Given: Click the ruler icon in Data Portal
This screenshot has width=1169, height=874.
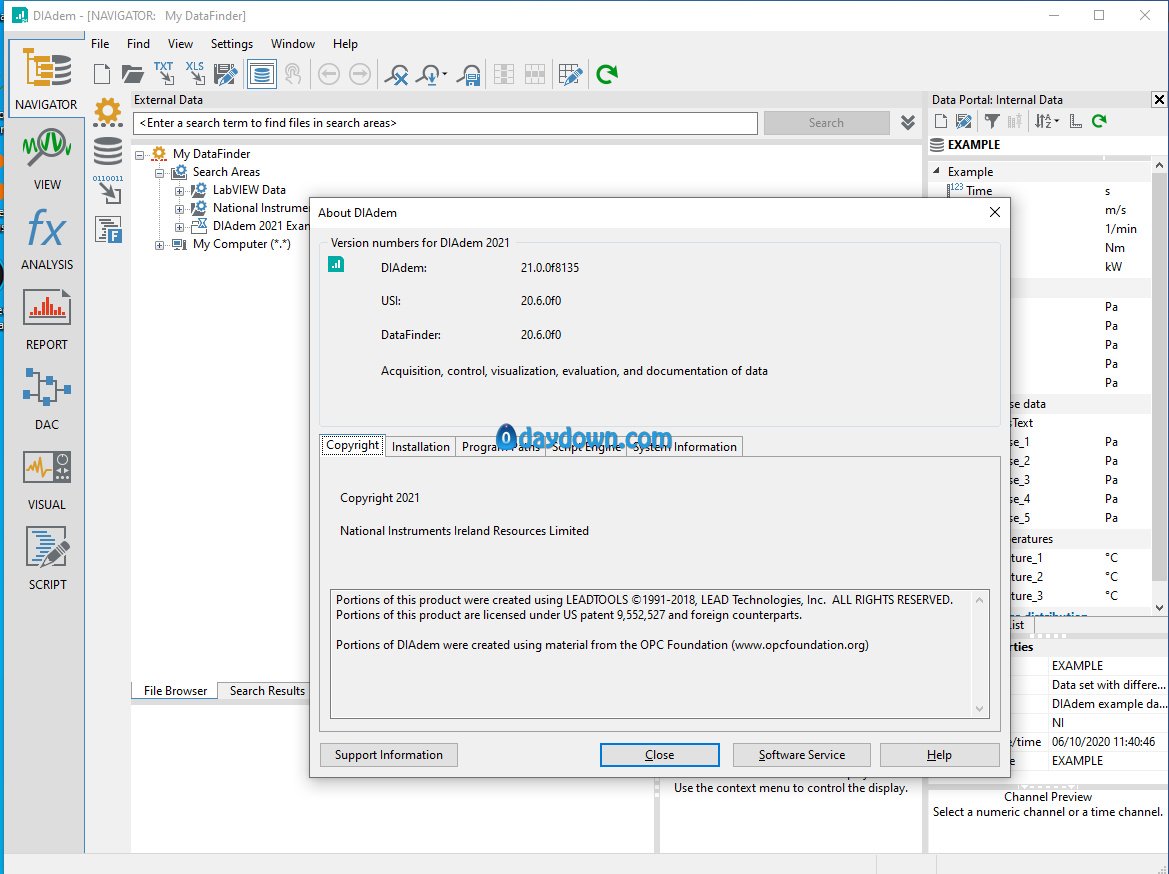Looking at the screenshot, I should point(1075,121).
